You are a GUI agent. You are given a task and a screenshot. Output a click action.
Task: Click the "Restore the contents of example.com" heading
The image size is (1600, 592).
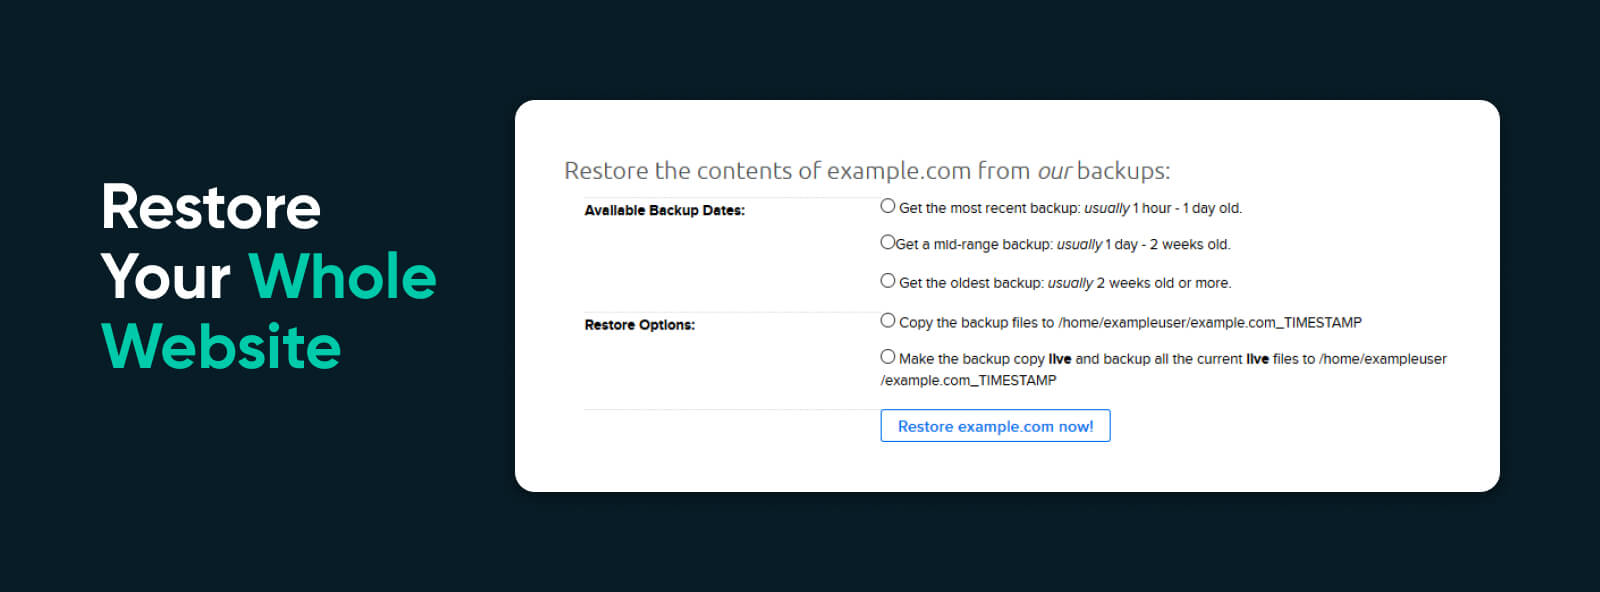[767, 171]
